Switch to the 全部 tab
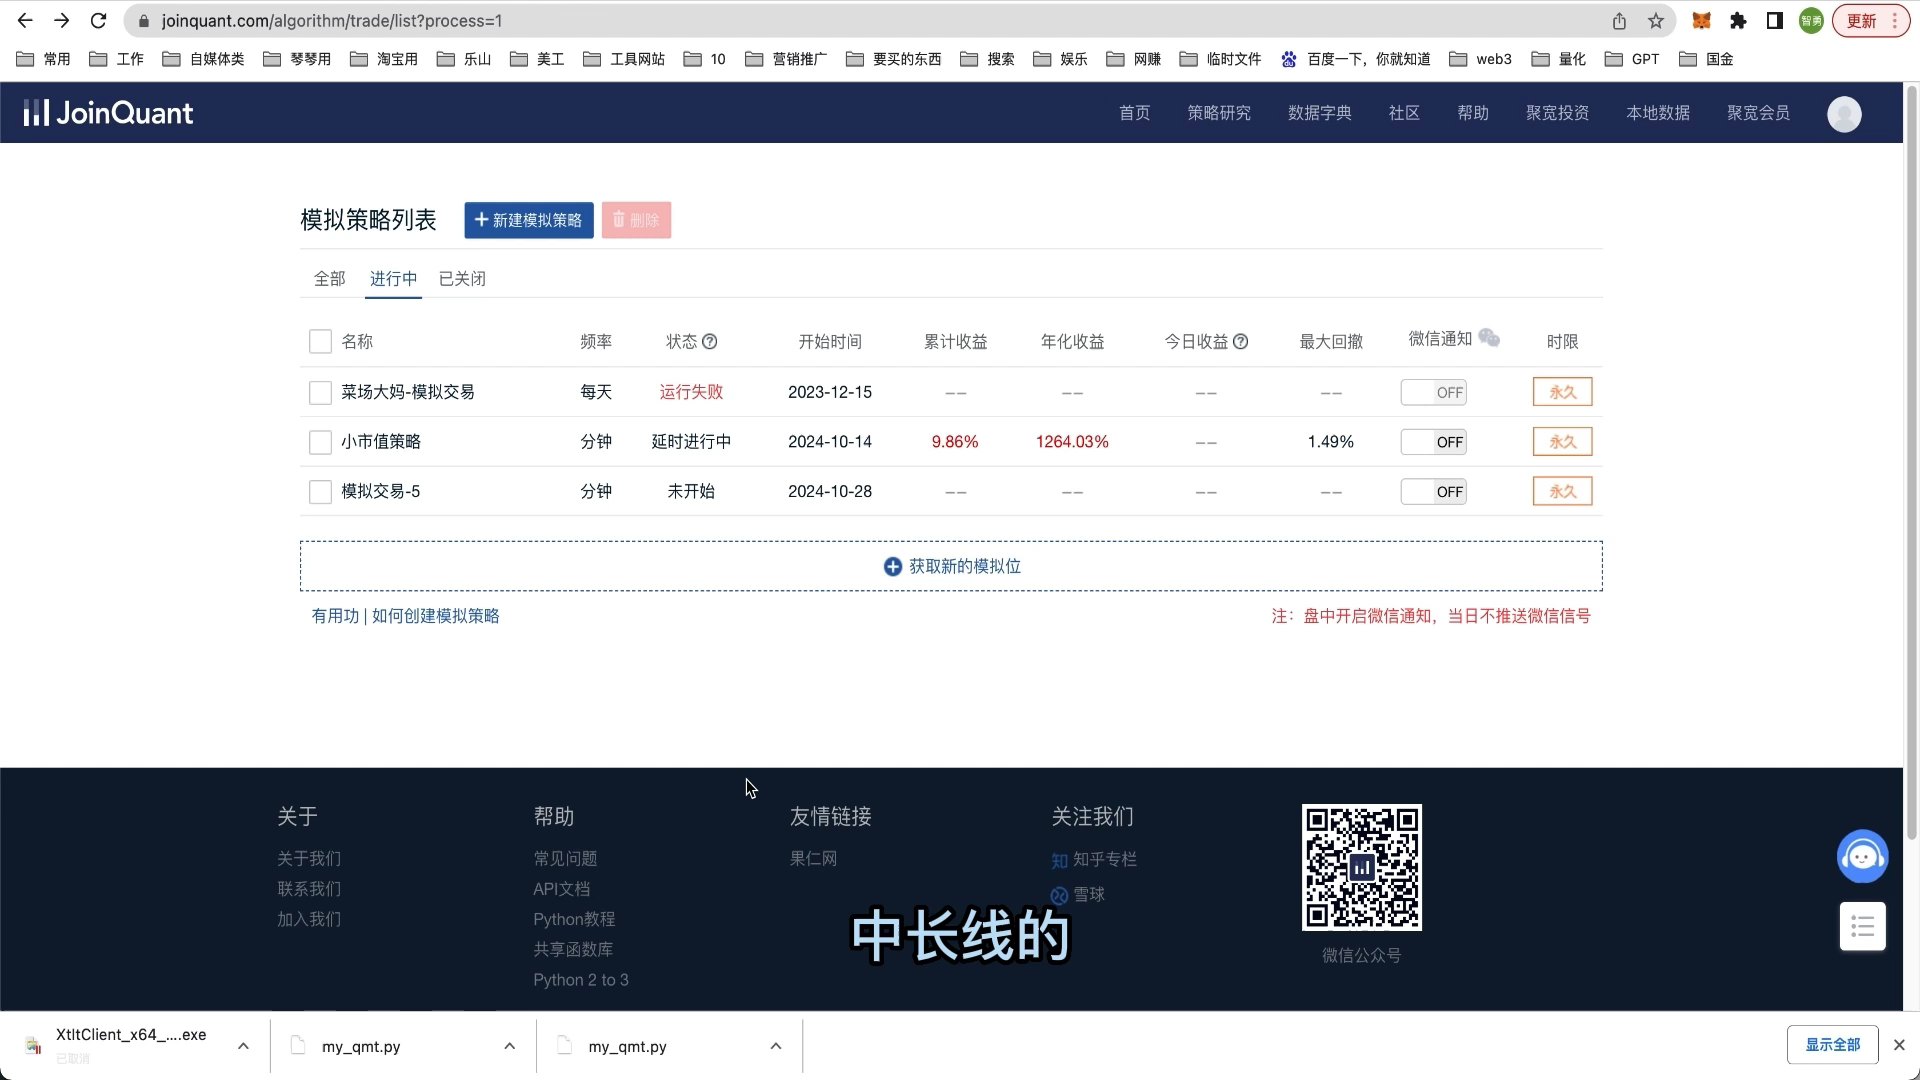Viewport: 1920px width, 1080px height. pyautogui.click(x=330, y=279)
